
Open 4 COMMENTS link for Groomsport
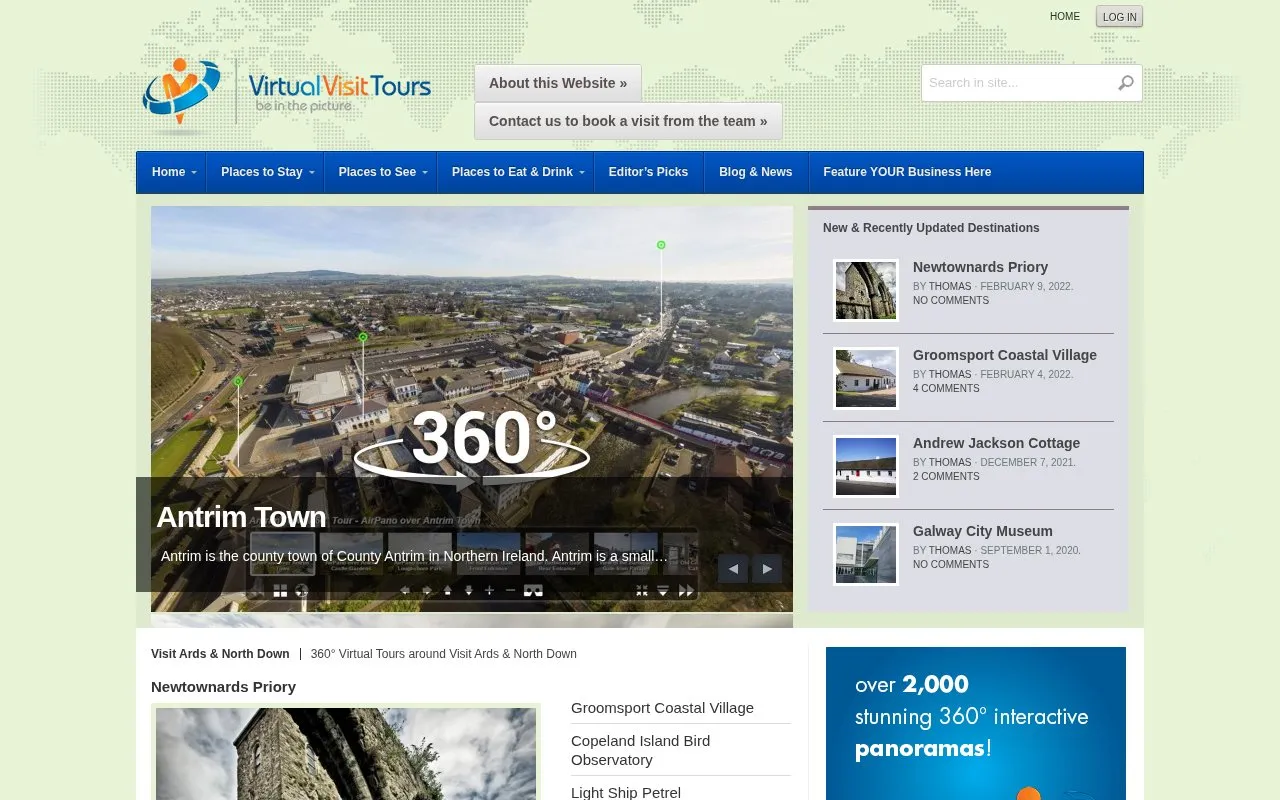tap(946, 389)
